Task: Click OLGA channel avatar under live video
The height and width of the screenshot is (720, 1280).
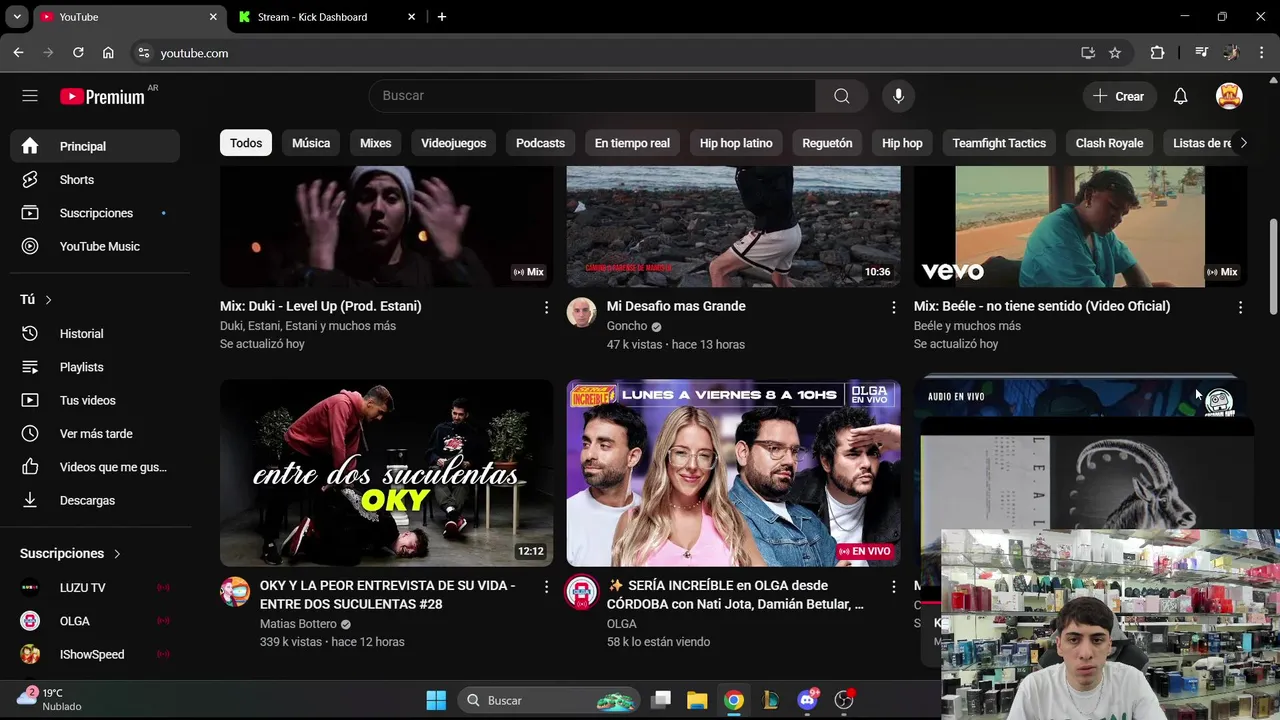Action: (581, 592)
